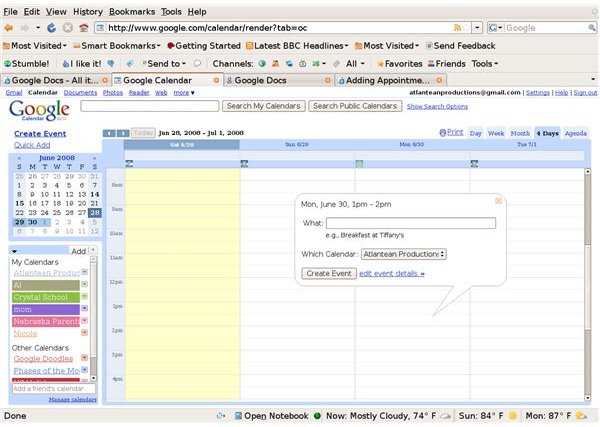Viewport: 600px width, 427px height.
Task: Click the Add a friend's calendar field
Action: click(x=54, y=389)
